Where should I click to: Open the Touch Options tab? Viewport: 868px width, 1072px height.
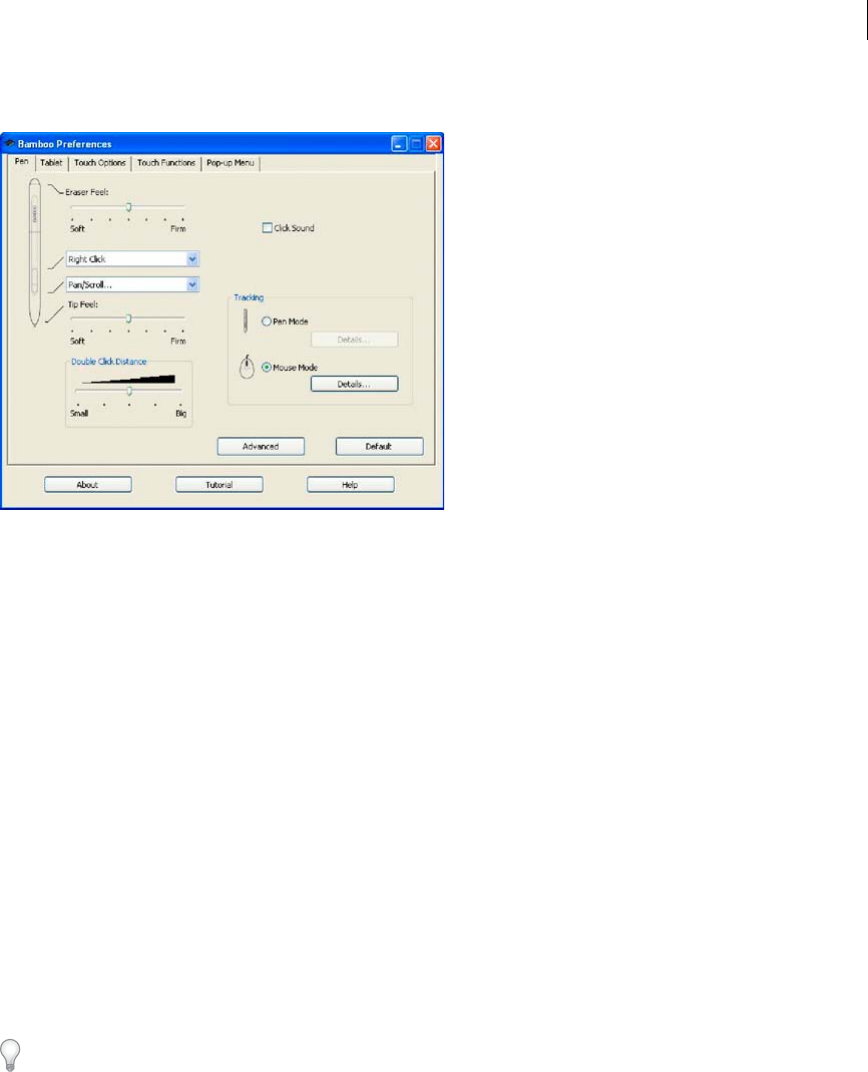click(x=100, y=163)
